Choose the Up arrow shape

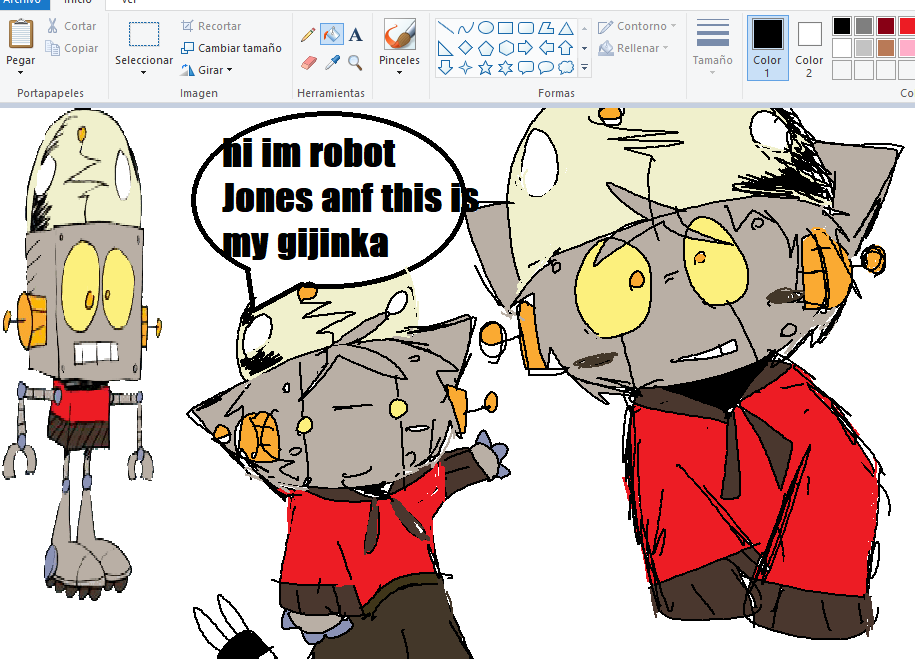565,48
